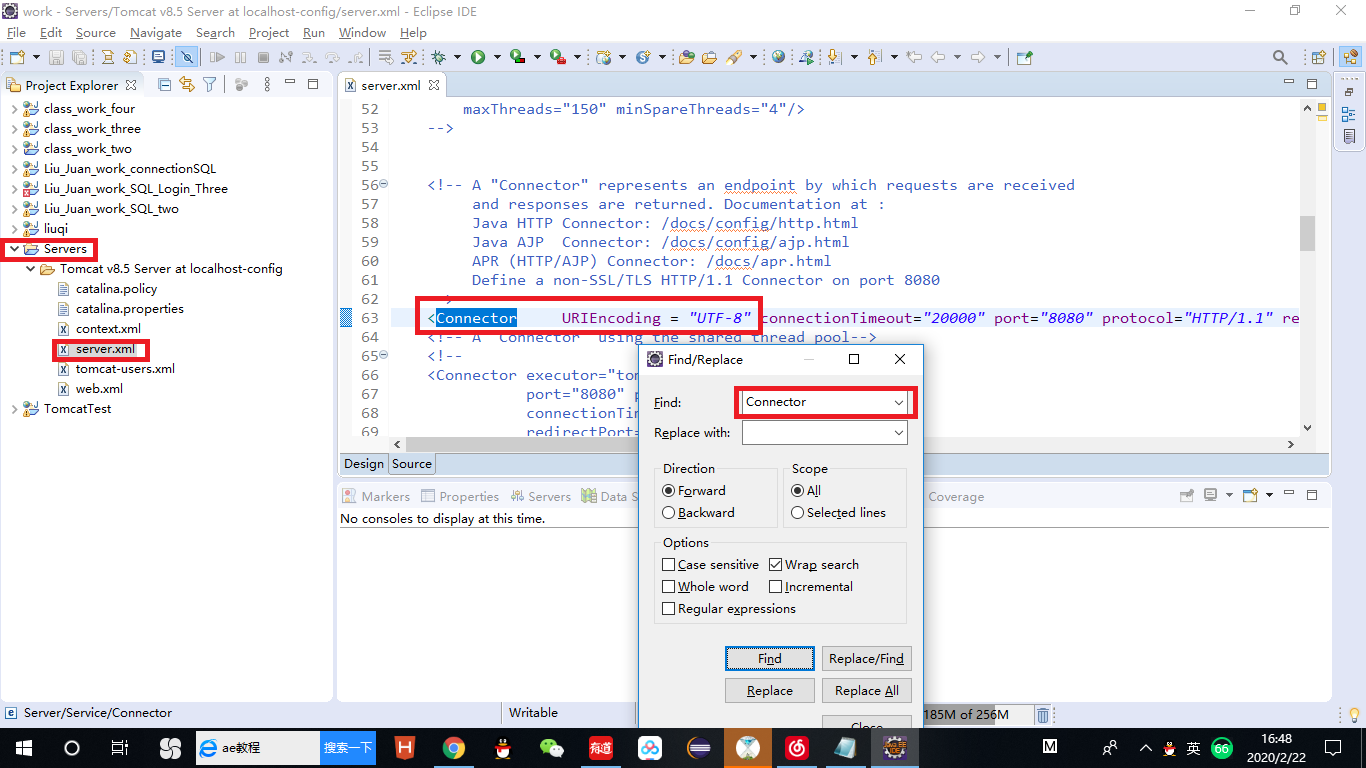The image size is (1366, 768).
Task: Click the editor horizontal scrollbar
Action: point(846,444)
